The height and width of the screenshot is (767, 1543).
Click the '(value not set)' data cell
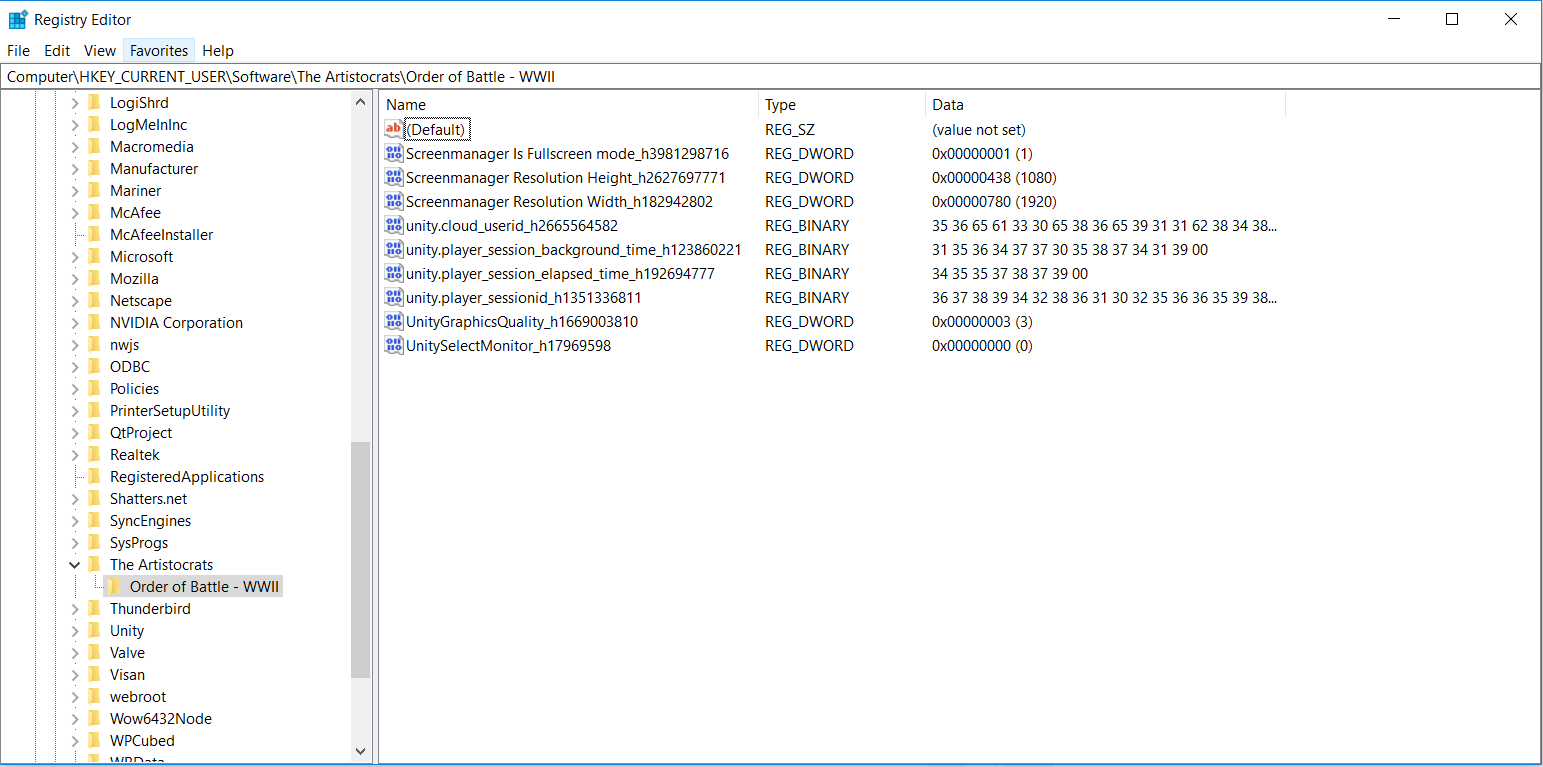point(979,129)
